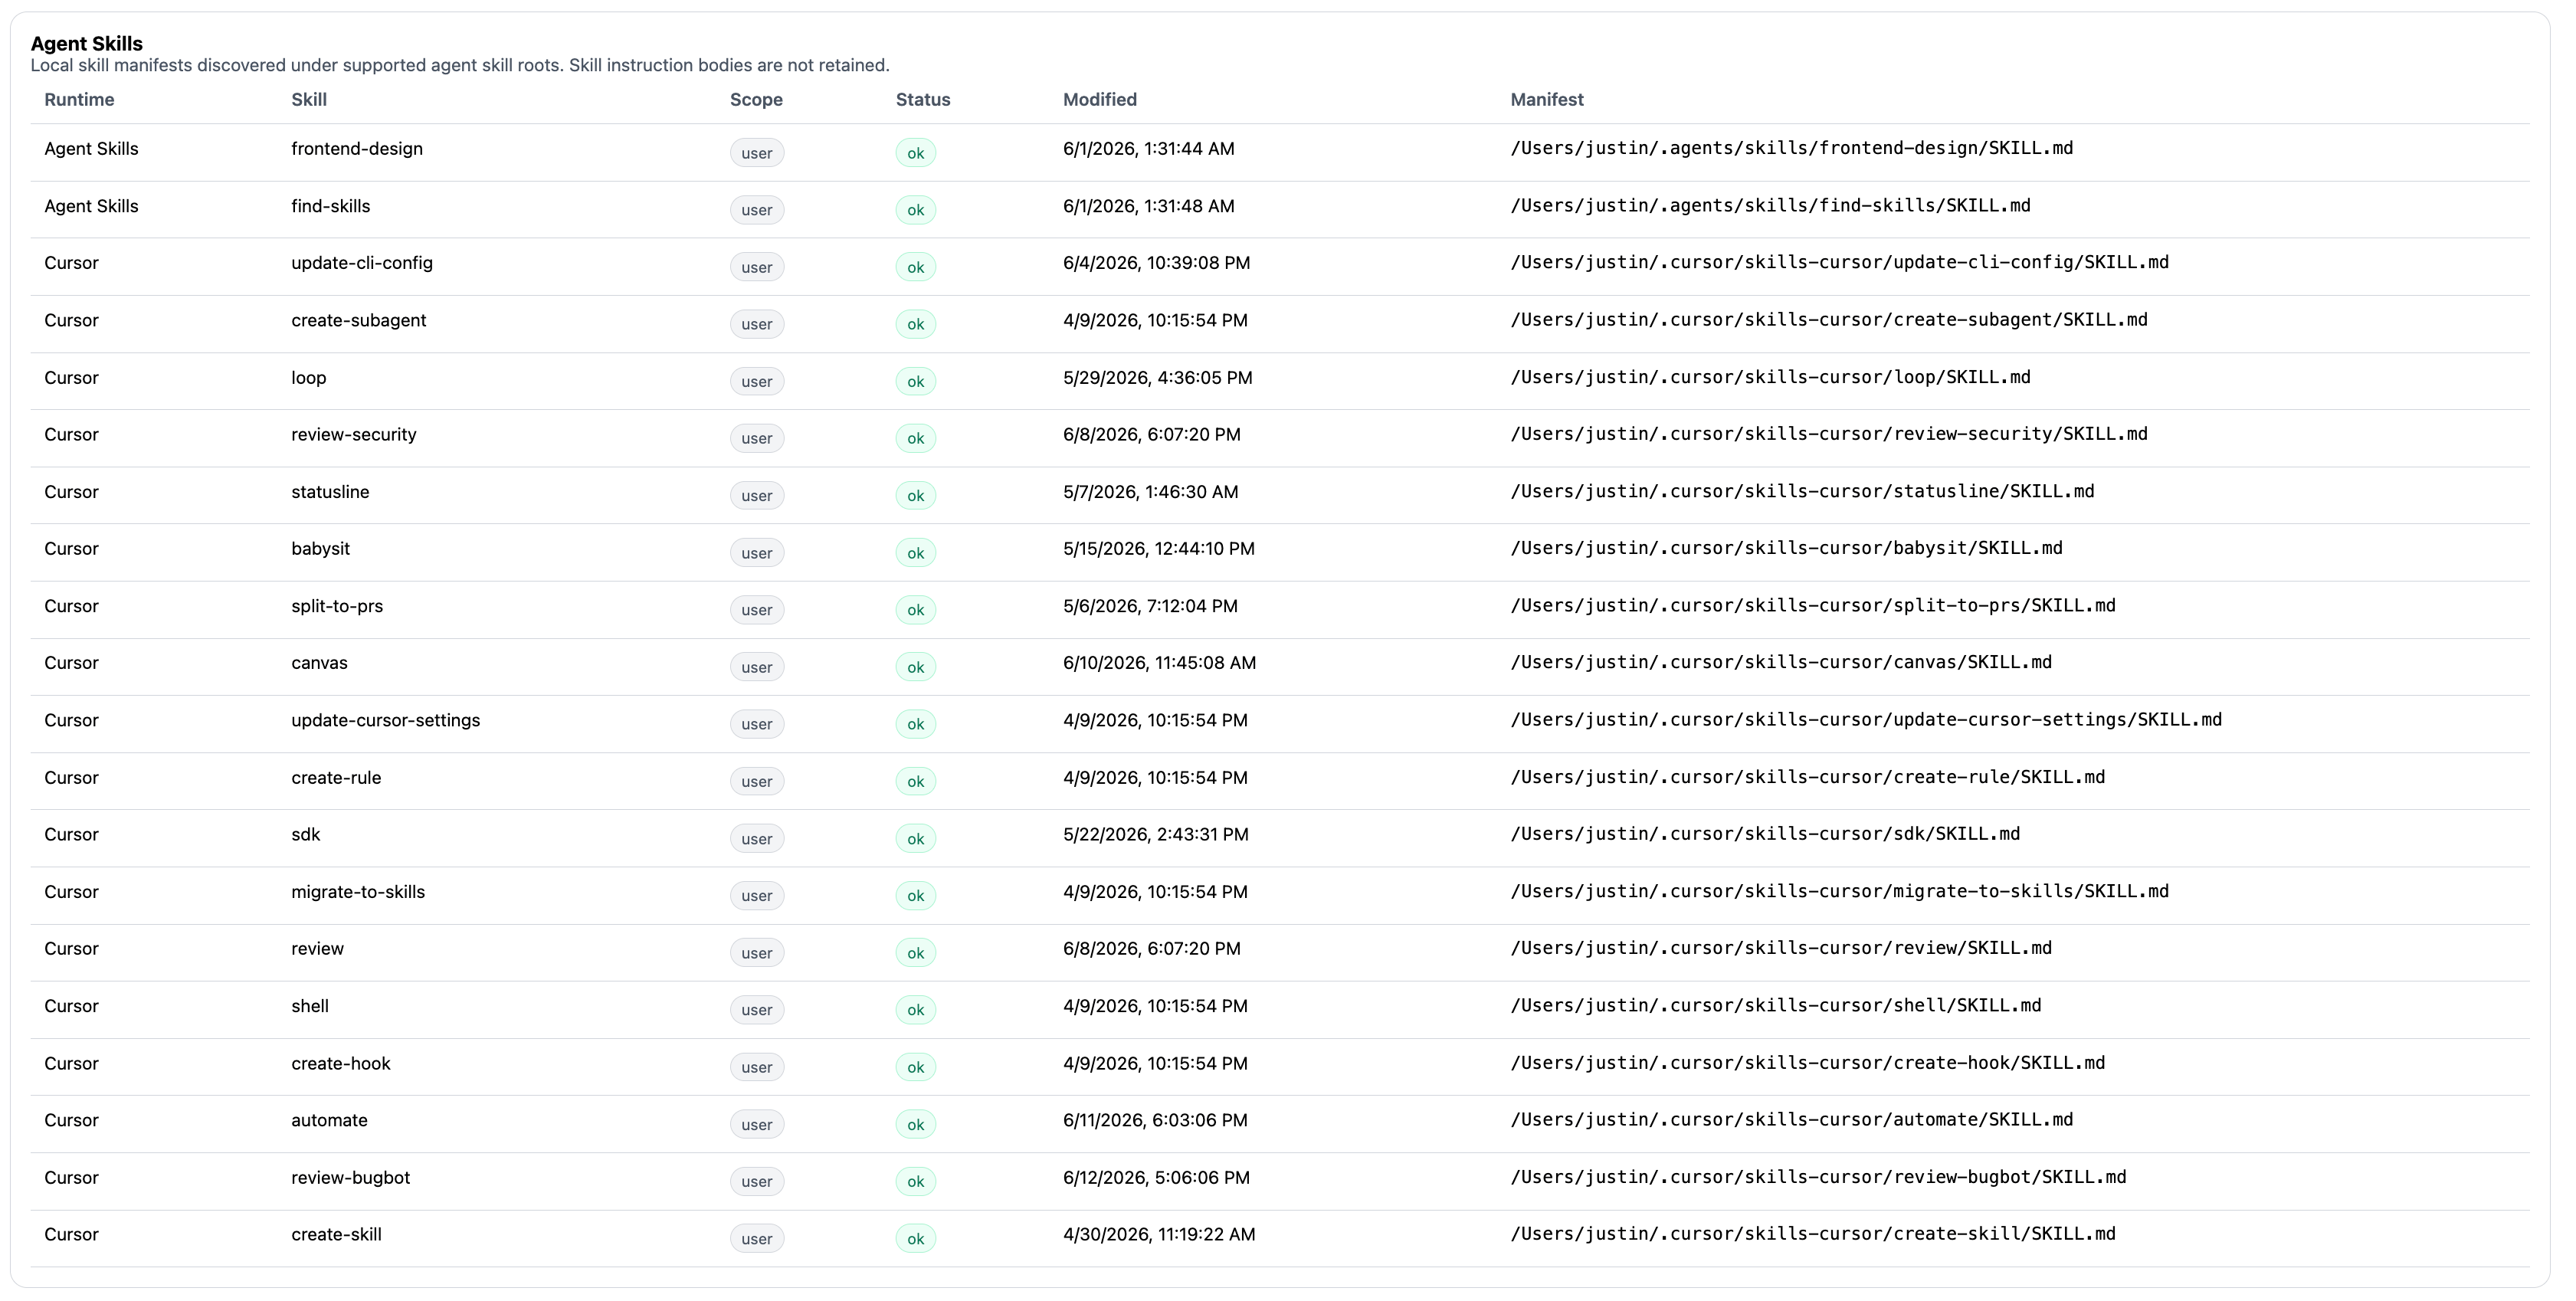Click the Agent Skills runtime cell for frontend-design

pos(92,149)
